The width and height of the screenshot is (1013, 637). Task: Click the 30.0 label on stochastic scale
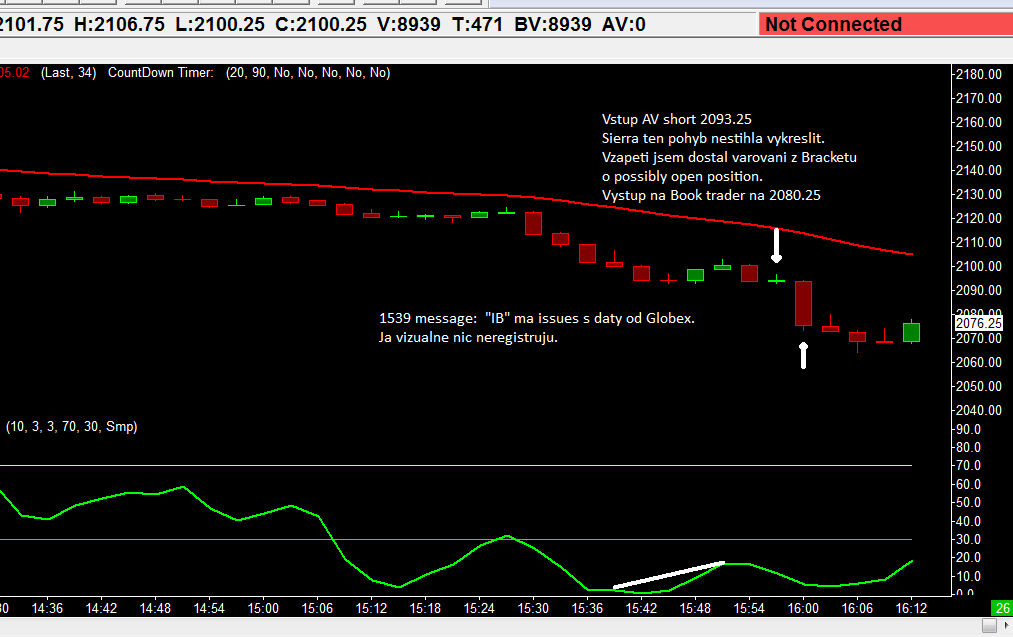pyautogui.click(x=968, y=539)
